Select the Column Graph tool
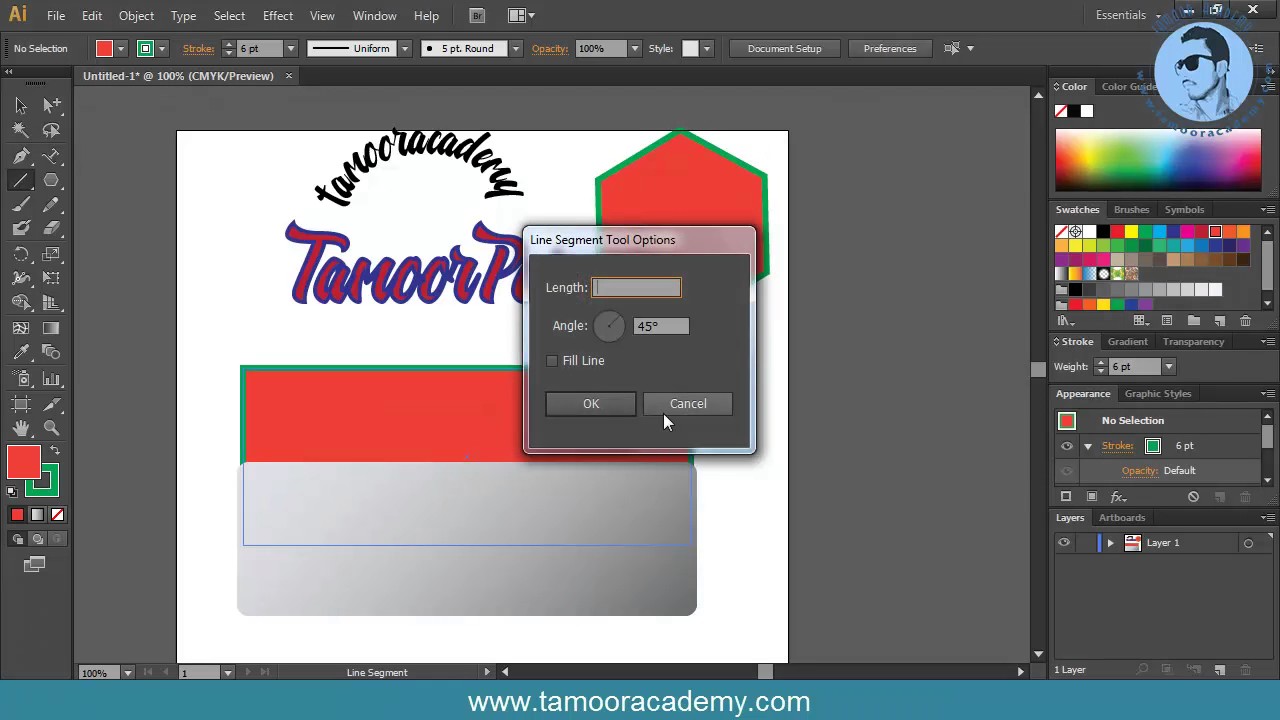Image resolution: width=1280 pixels, height=720 pixels. [x=52, y=379]
